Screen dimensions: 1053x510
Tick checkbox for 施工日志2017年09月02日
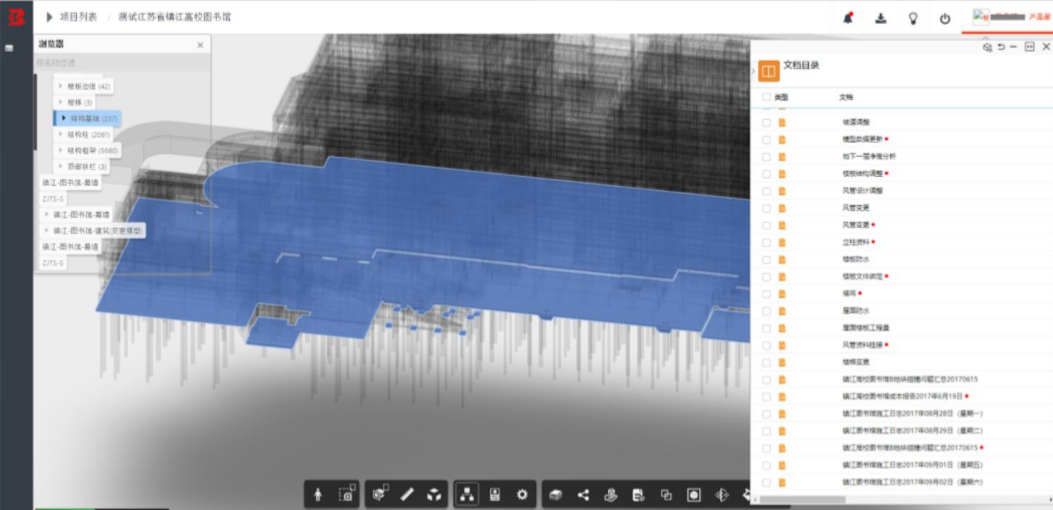point(766,482)
